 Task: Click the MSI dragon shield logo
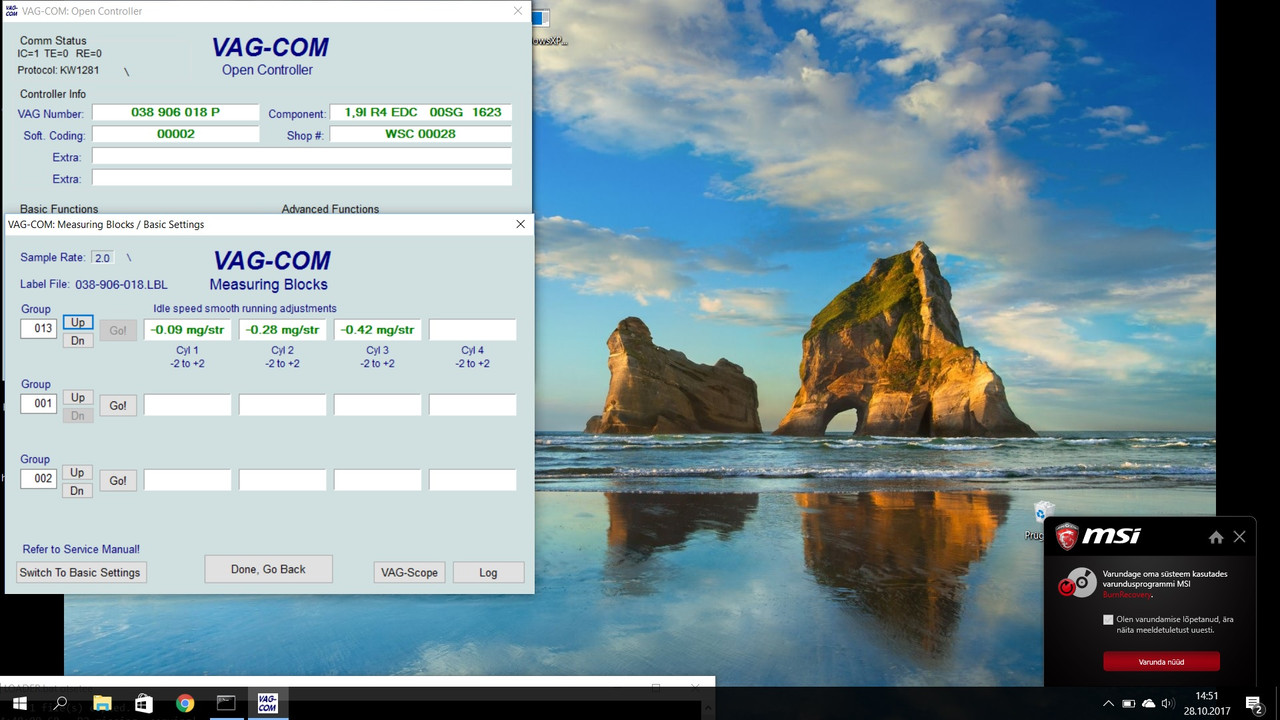pyautogui.click(x=1067, y=536)
